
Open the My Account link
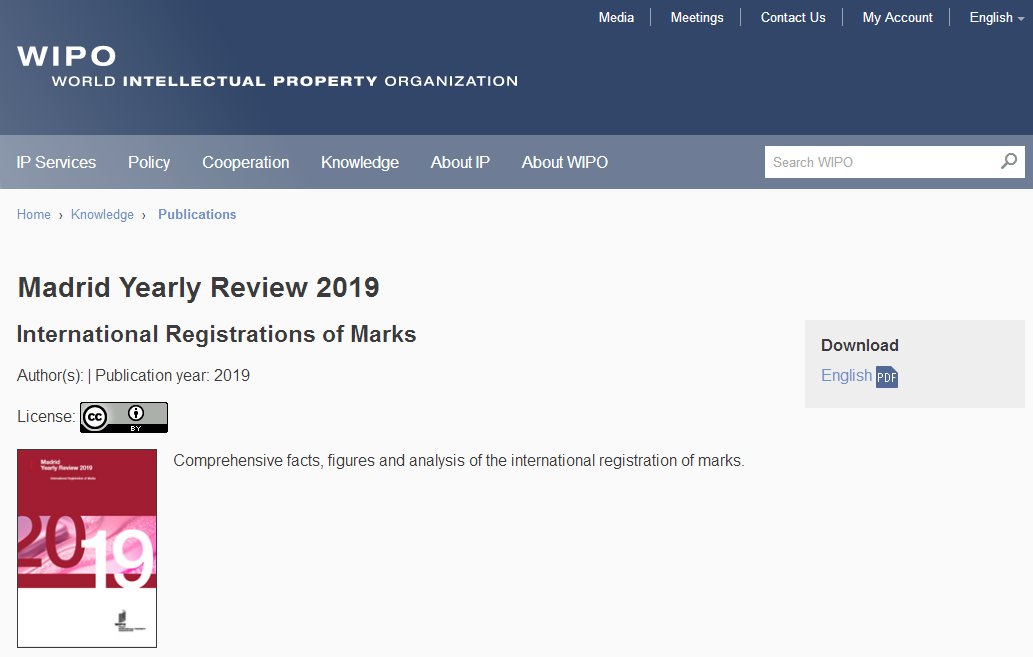(897, 17)
